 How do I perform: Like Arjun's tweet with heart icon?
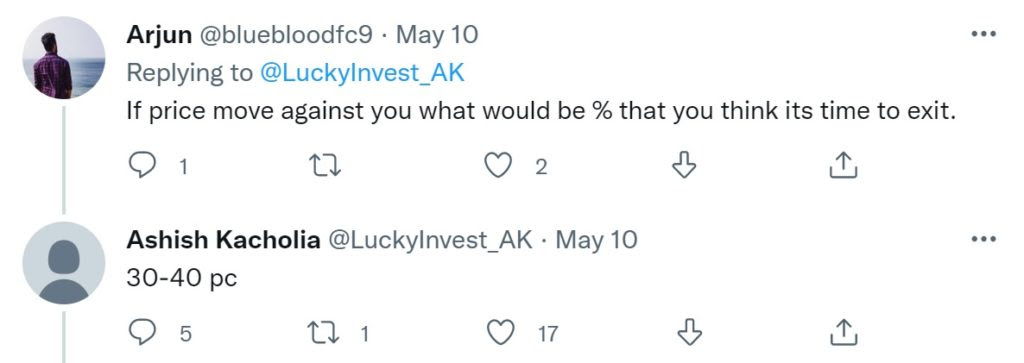coord(498,166)
